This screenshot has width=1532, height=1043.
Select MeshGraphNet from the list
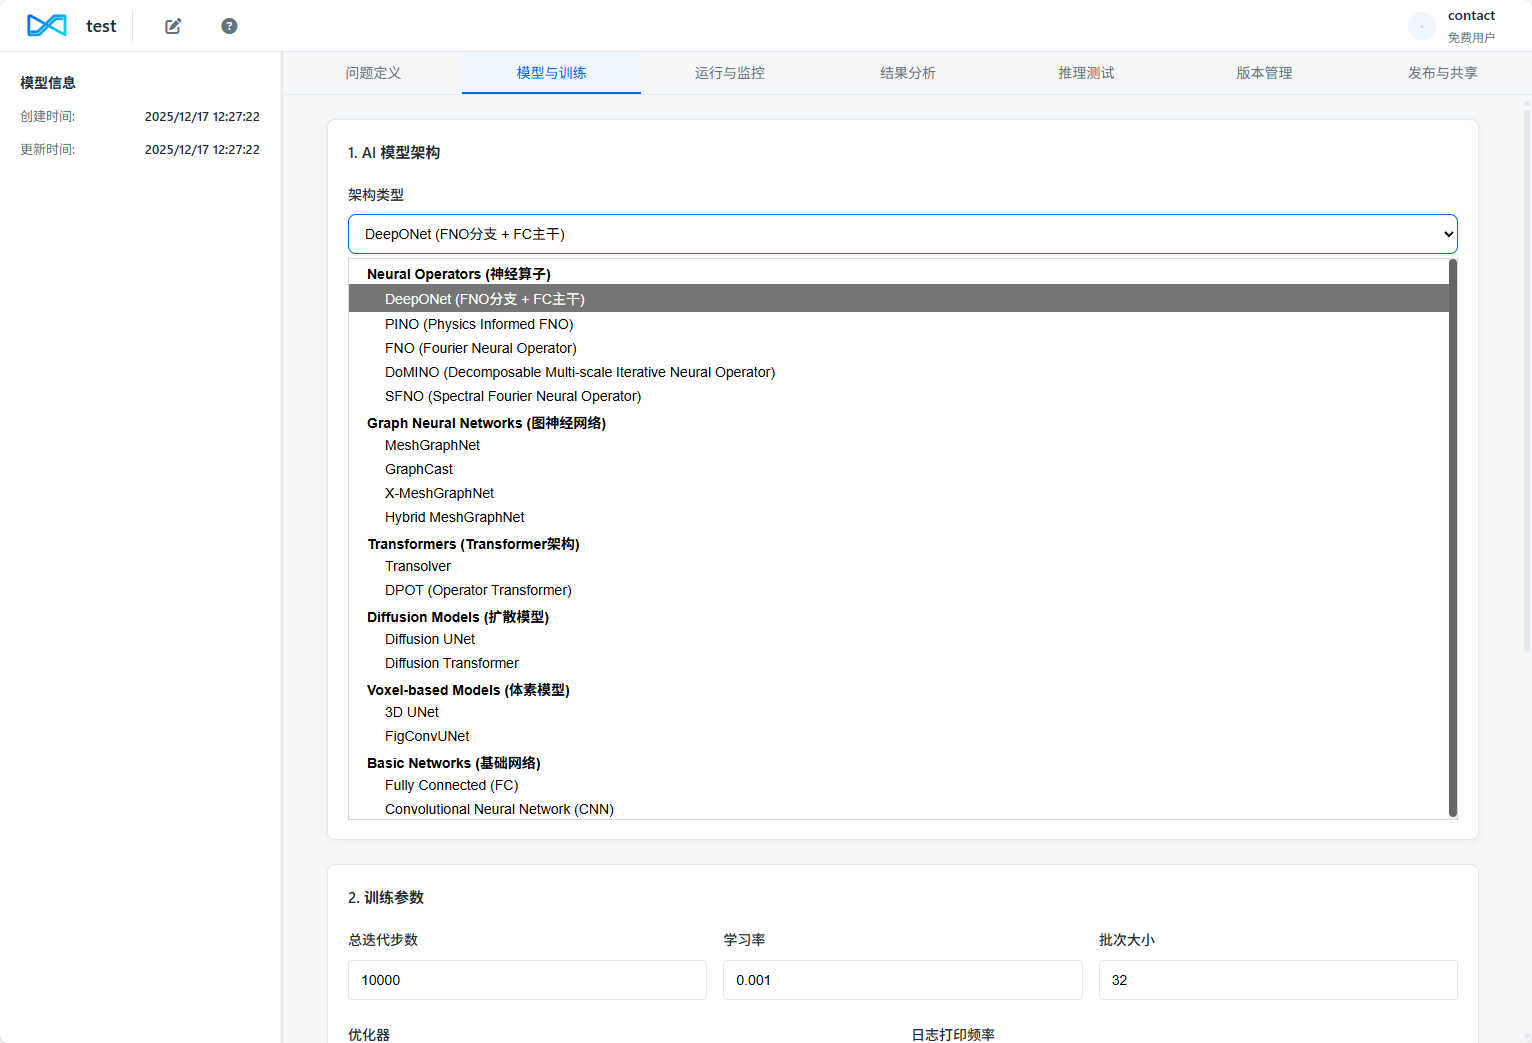click(432, 445)
